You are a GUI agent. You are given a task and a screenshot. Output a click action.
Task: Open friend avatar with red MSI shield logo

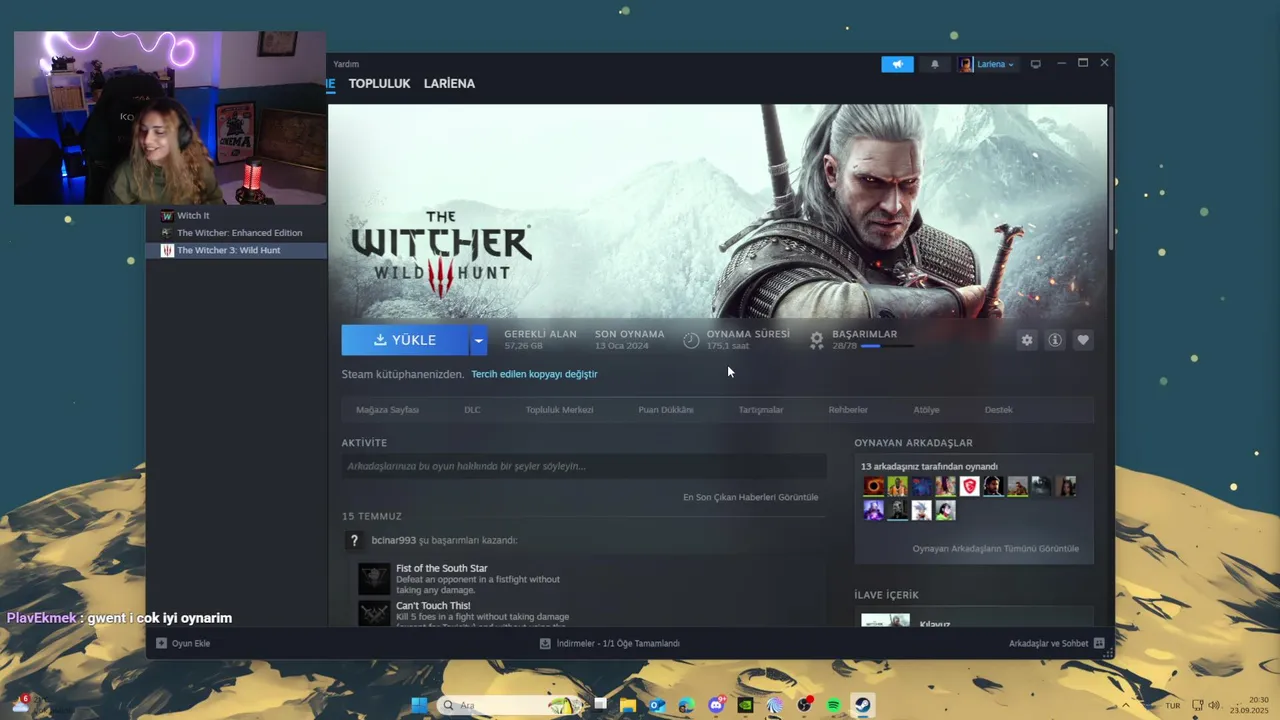[x=970, y=486]
